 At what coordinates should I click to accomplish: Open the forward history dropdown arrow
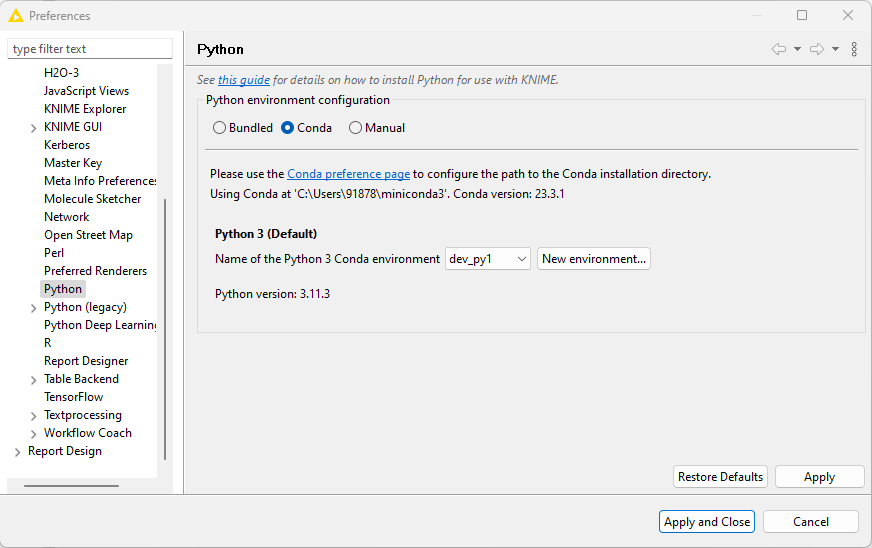coord(835,50)
